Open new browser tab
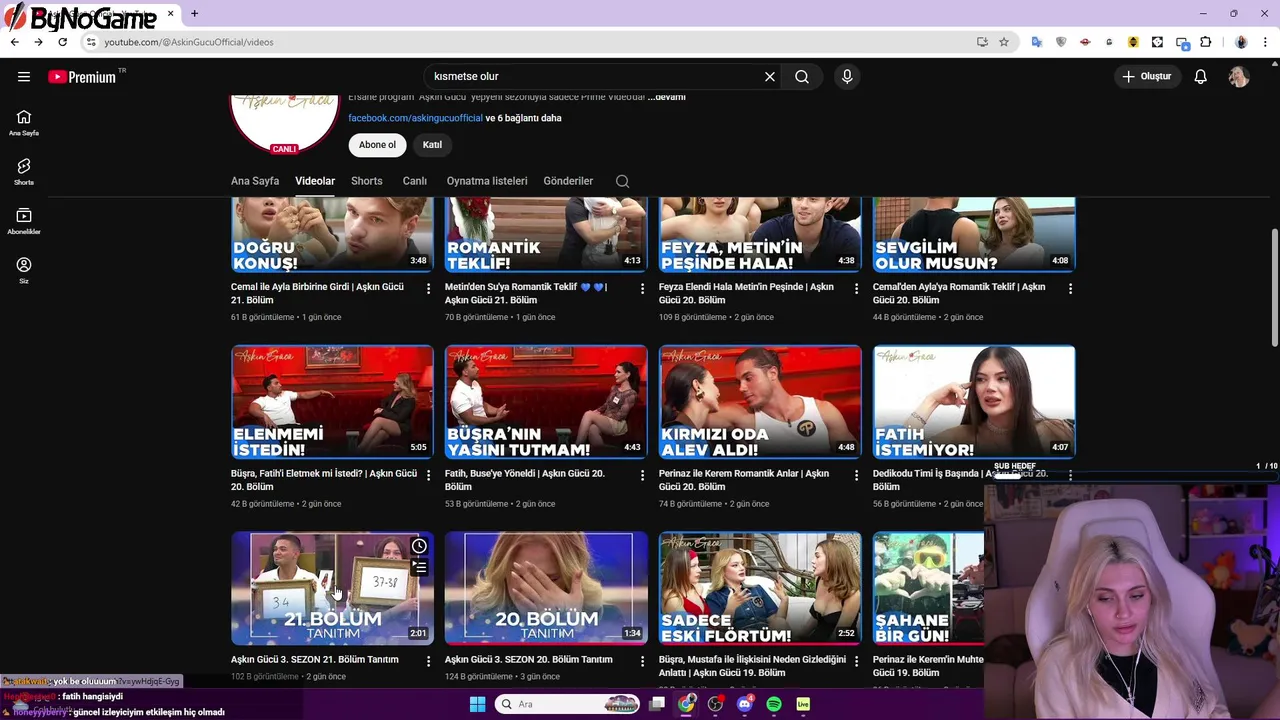 point(194,14)
